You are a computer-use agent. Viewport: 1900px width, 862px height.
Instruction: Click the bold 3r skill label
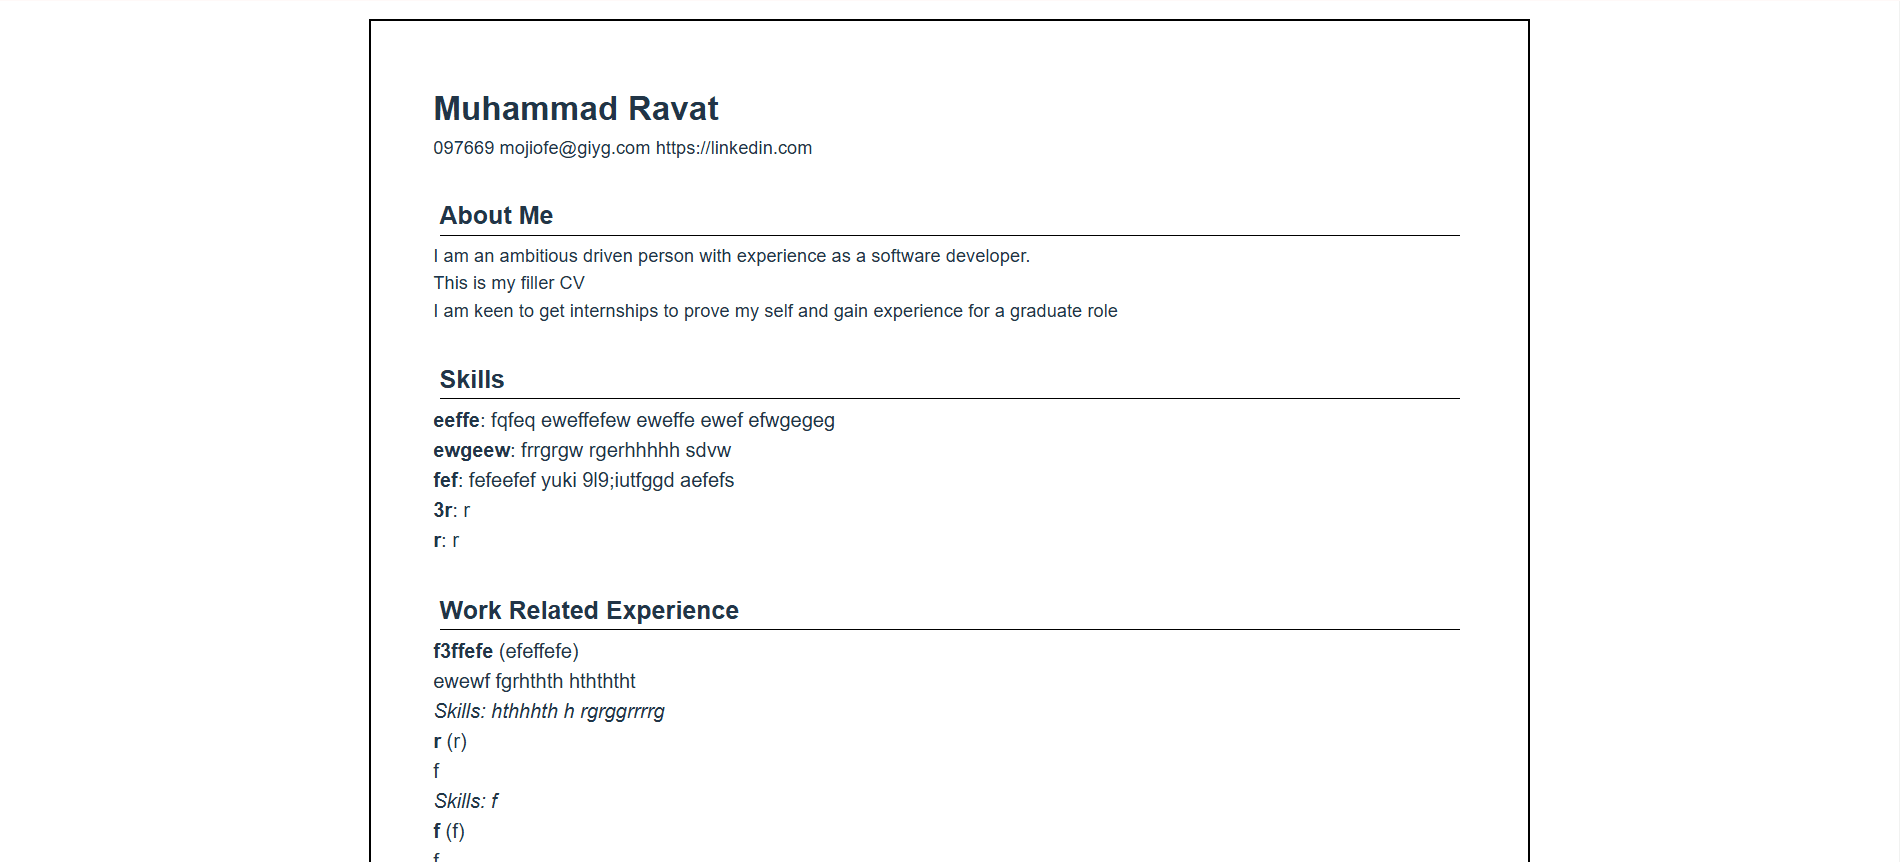click(443, 511)
